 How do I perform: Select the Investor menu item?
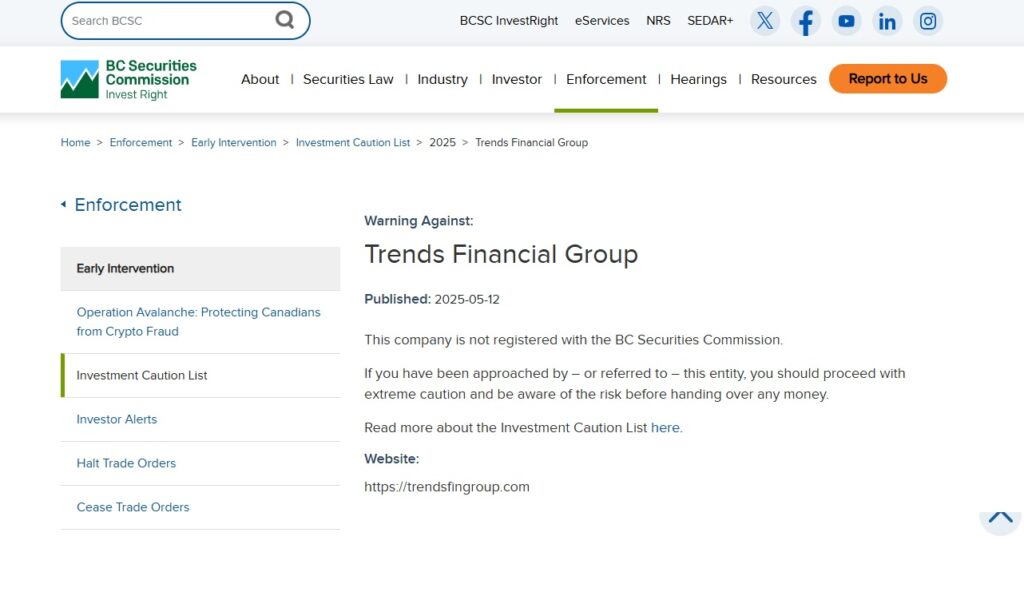coord(516,79)
